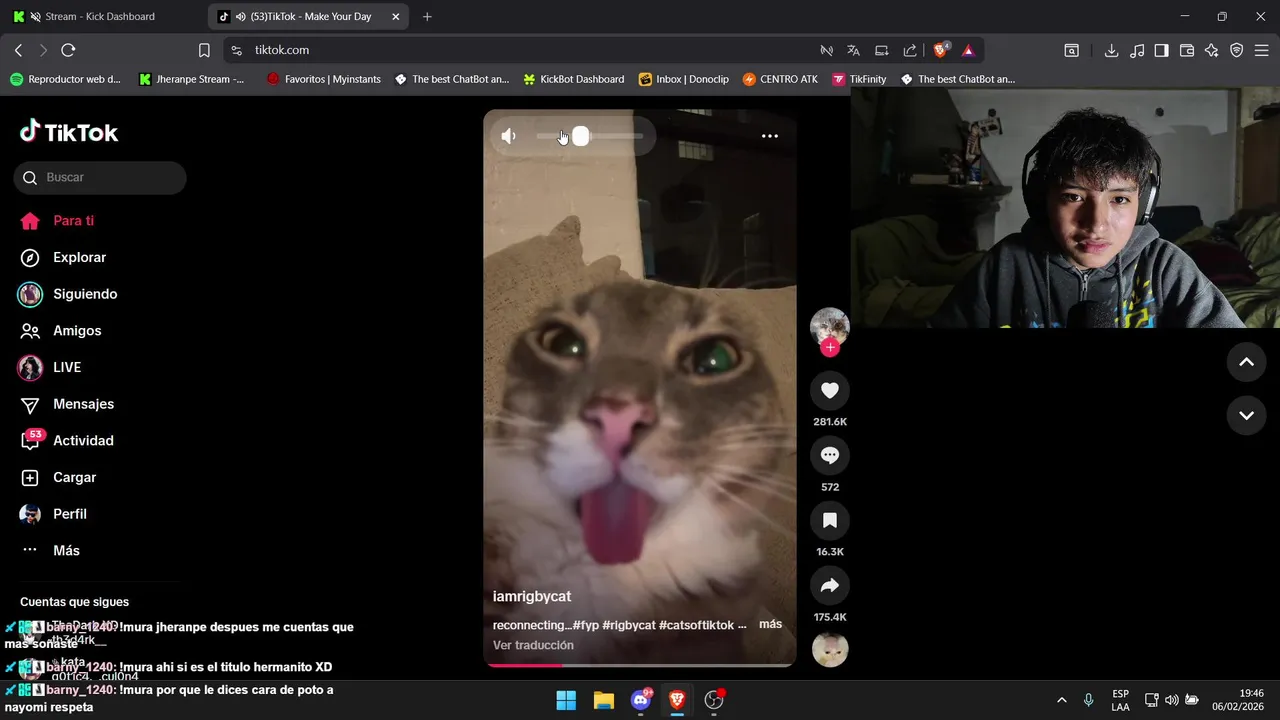Open the CENTRO ATK bookmark
This screenshot has width=1280, height=720.
coord(780,79)
